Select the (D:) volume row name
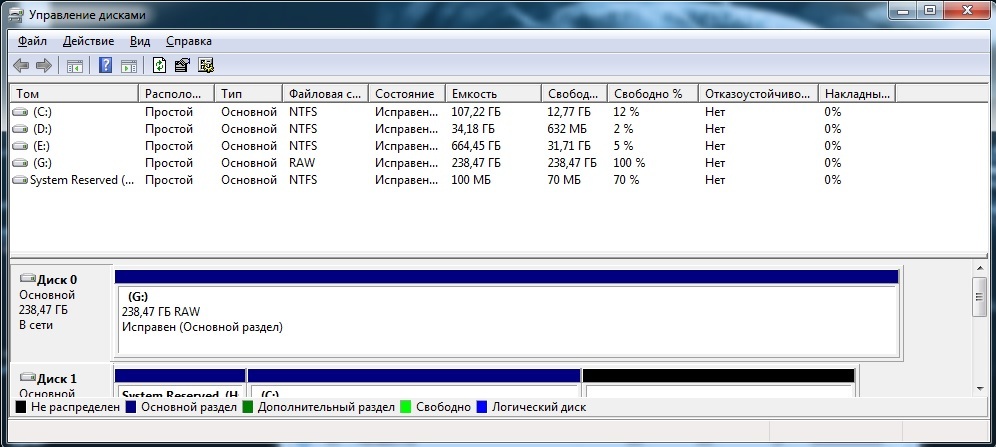This screenshot has width=996, height=447. coord(42,129)
